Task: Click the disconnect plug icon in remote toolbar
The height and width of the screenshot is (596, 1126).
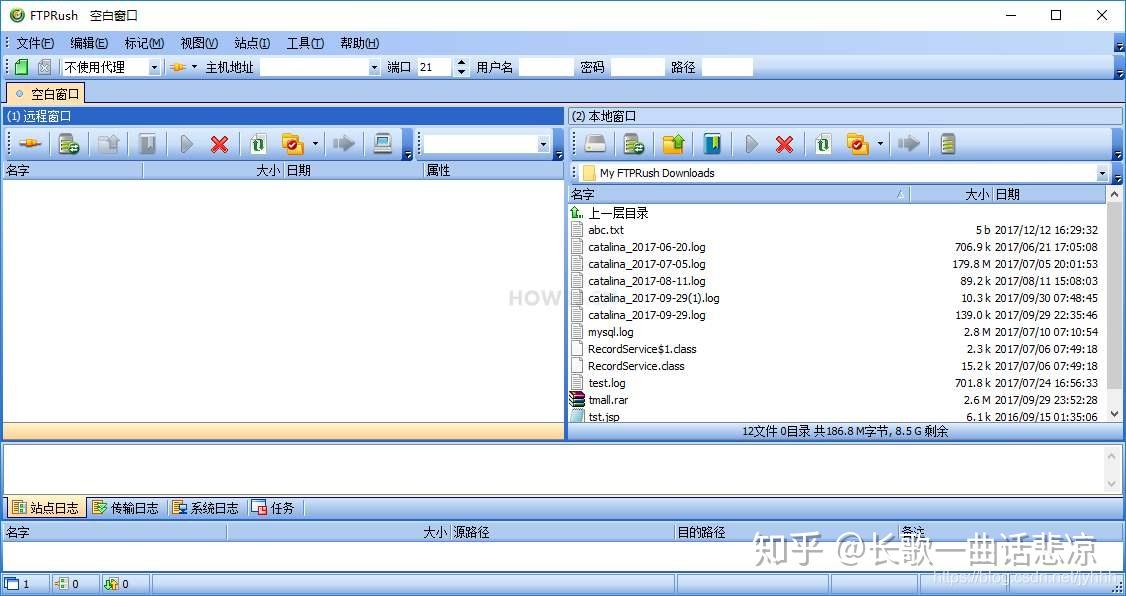Action: click(28, 143)
